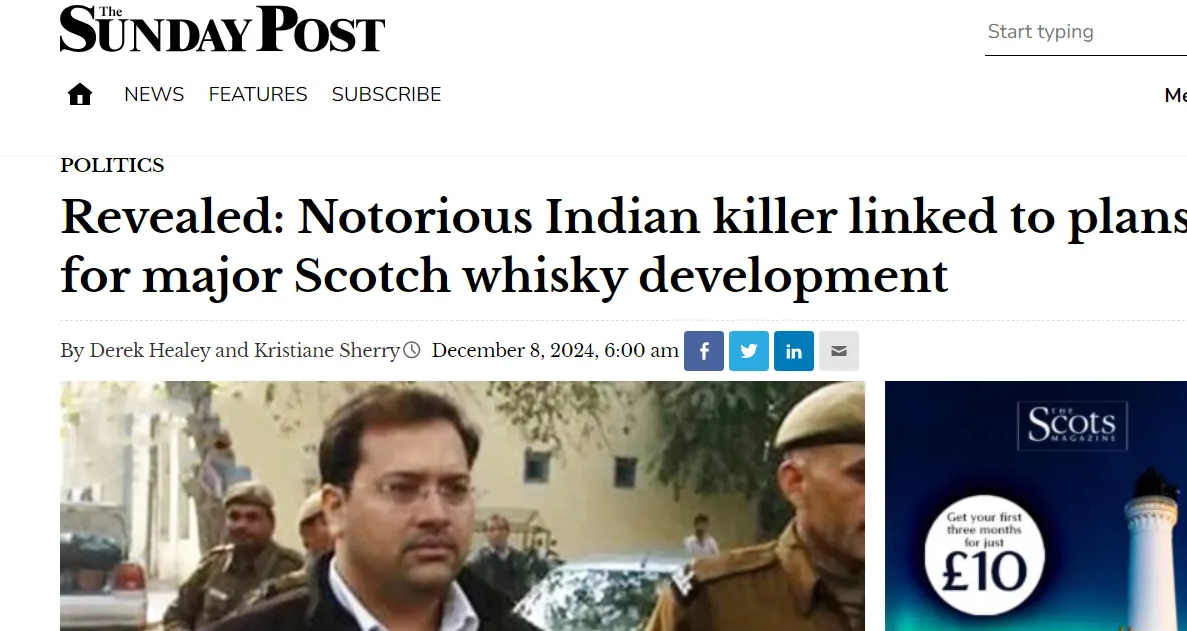Focus the 'Start typing' search field
Viewport: 1187px width, 631px height.
click(1086, 32)
